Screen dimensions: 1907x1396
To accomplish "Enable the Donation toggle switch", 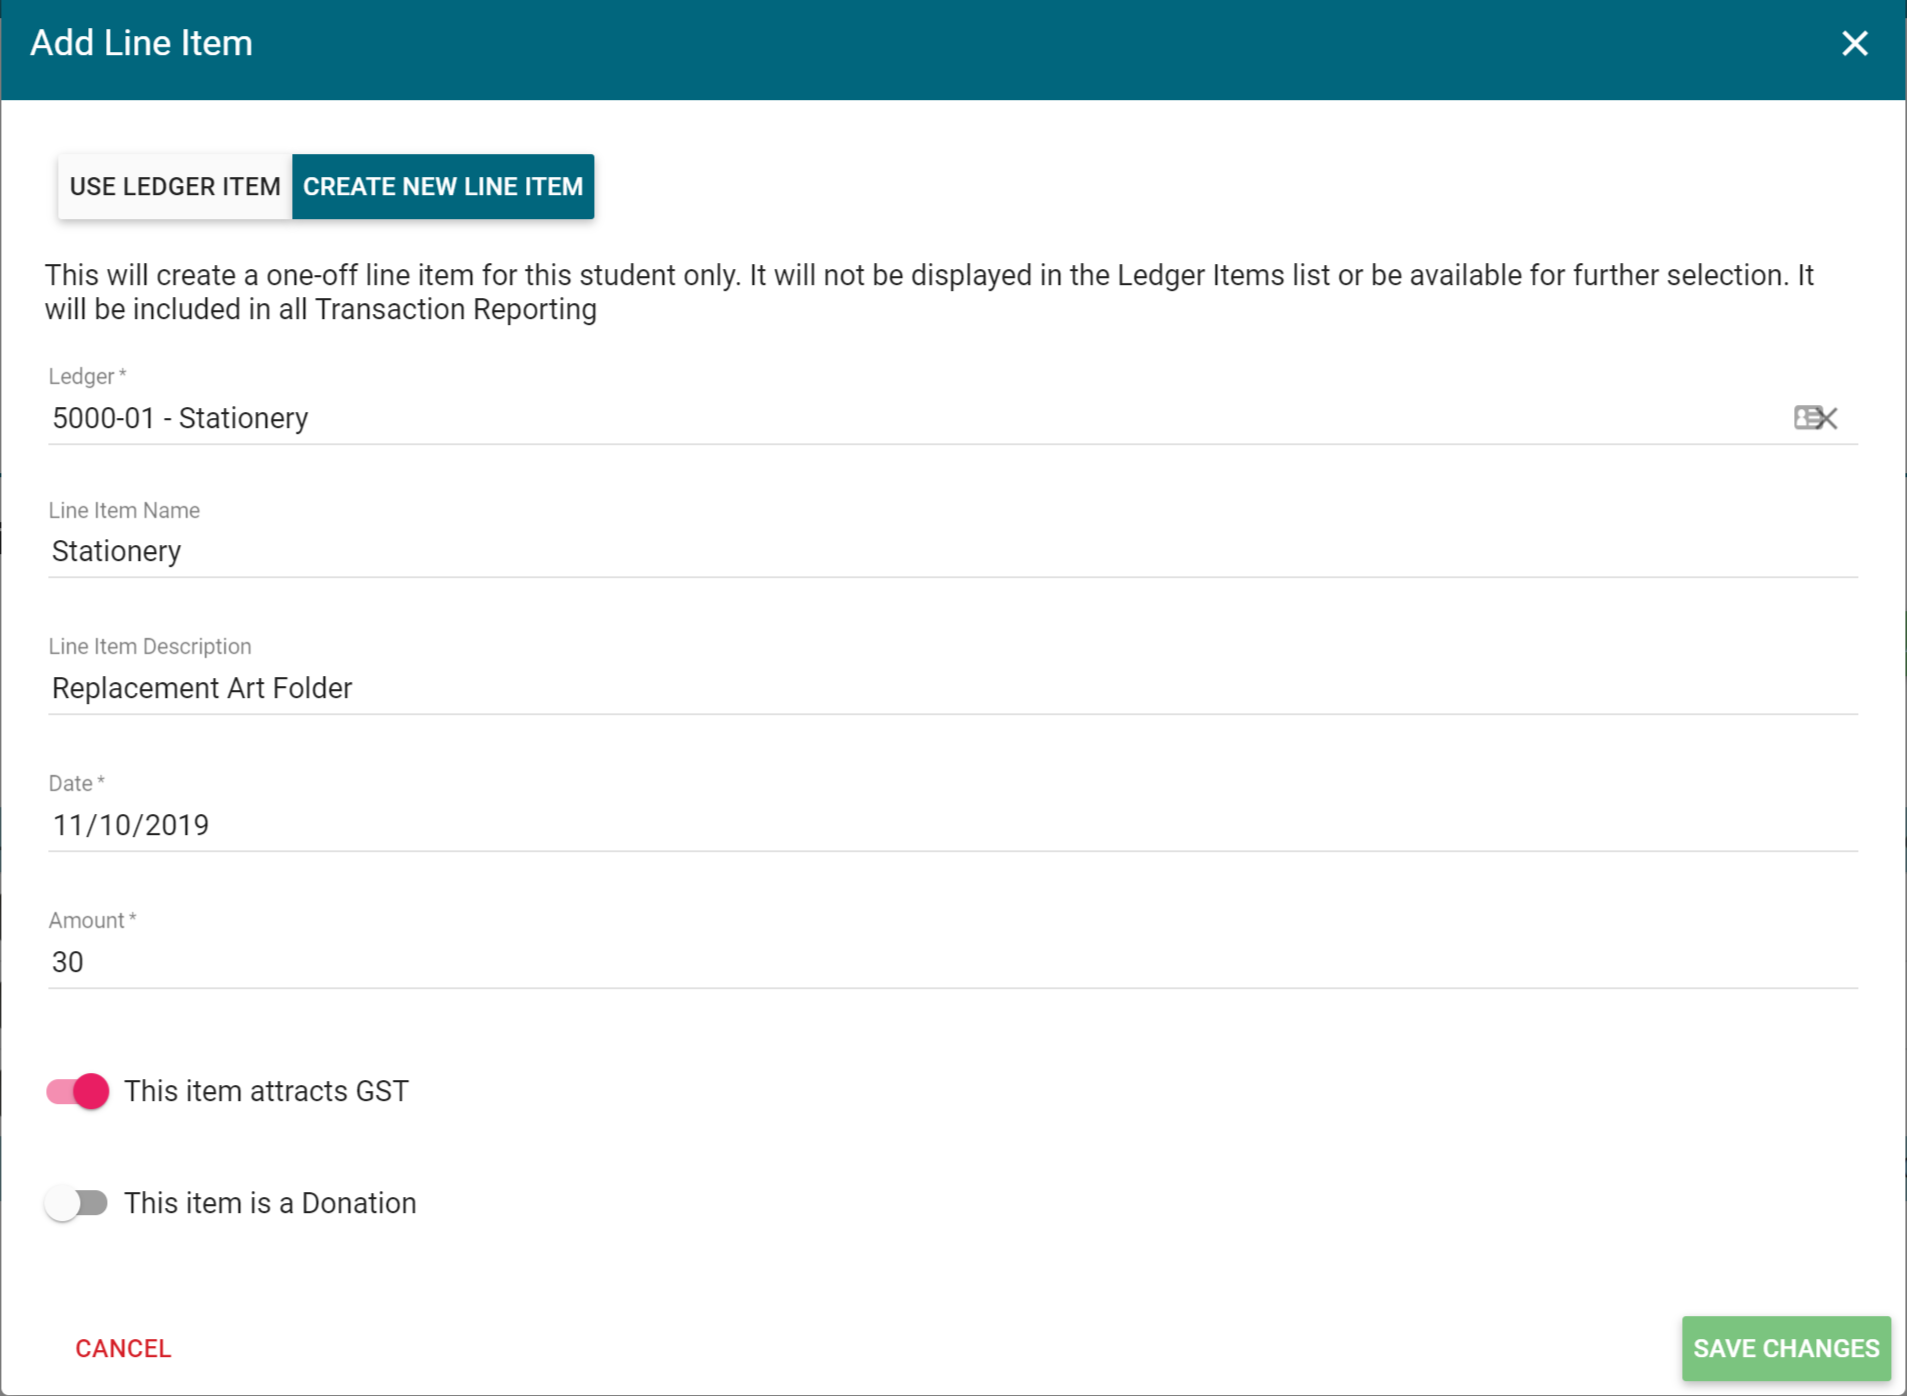I will click(x=78, y=1203).
